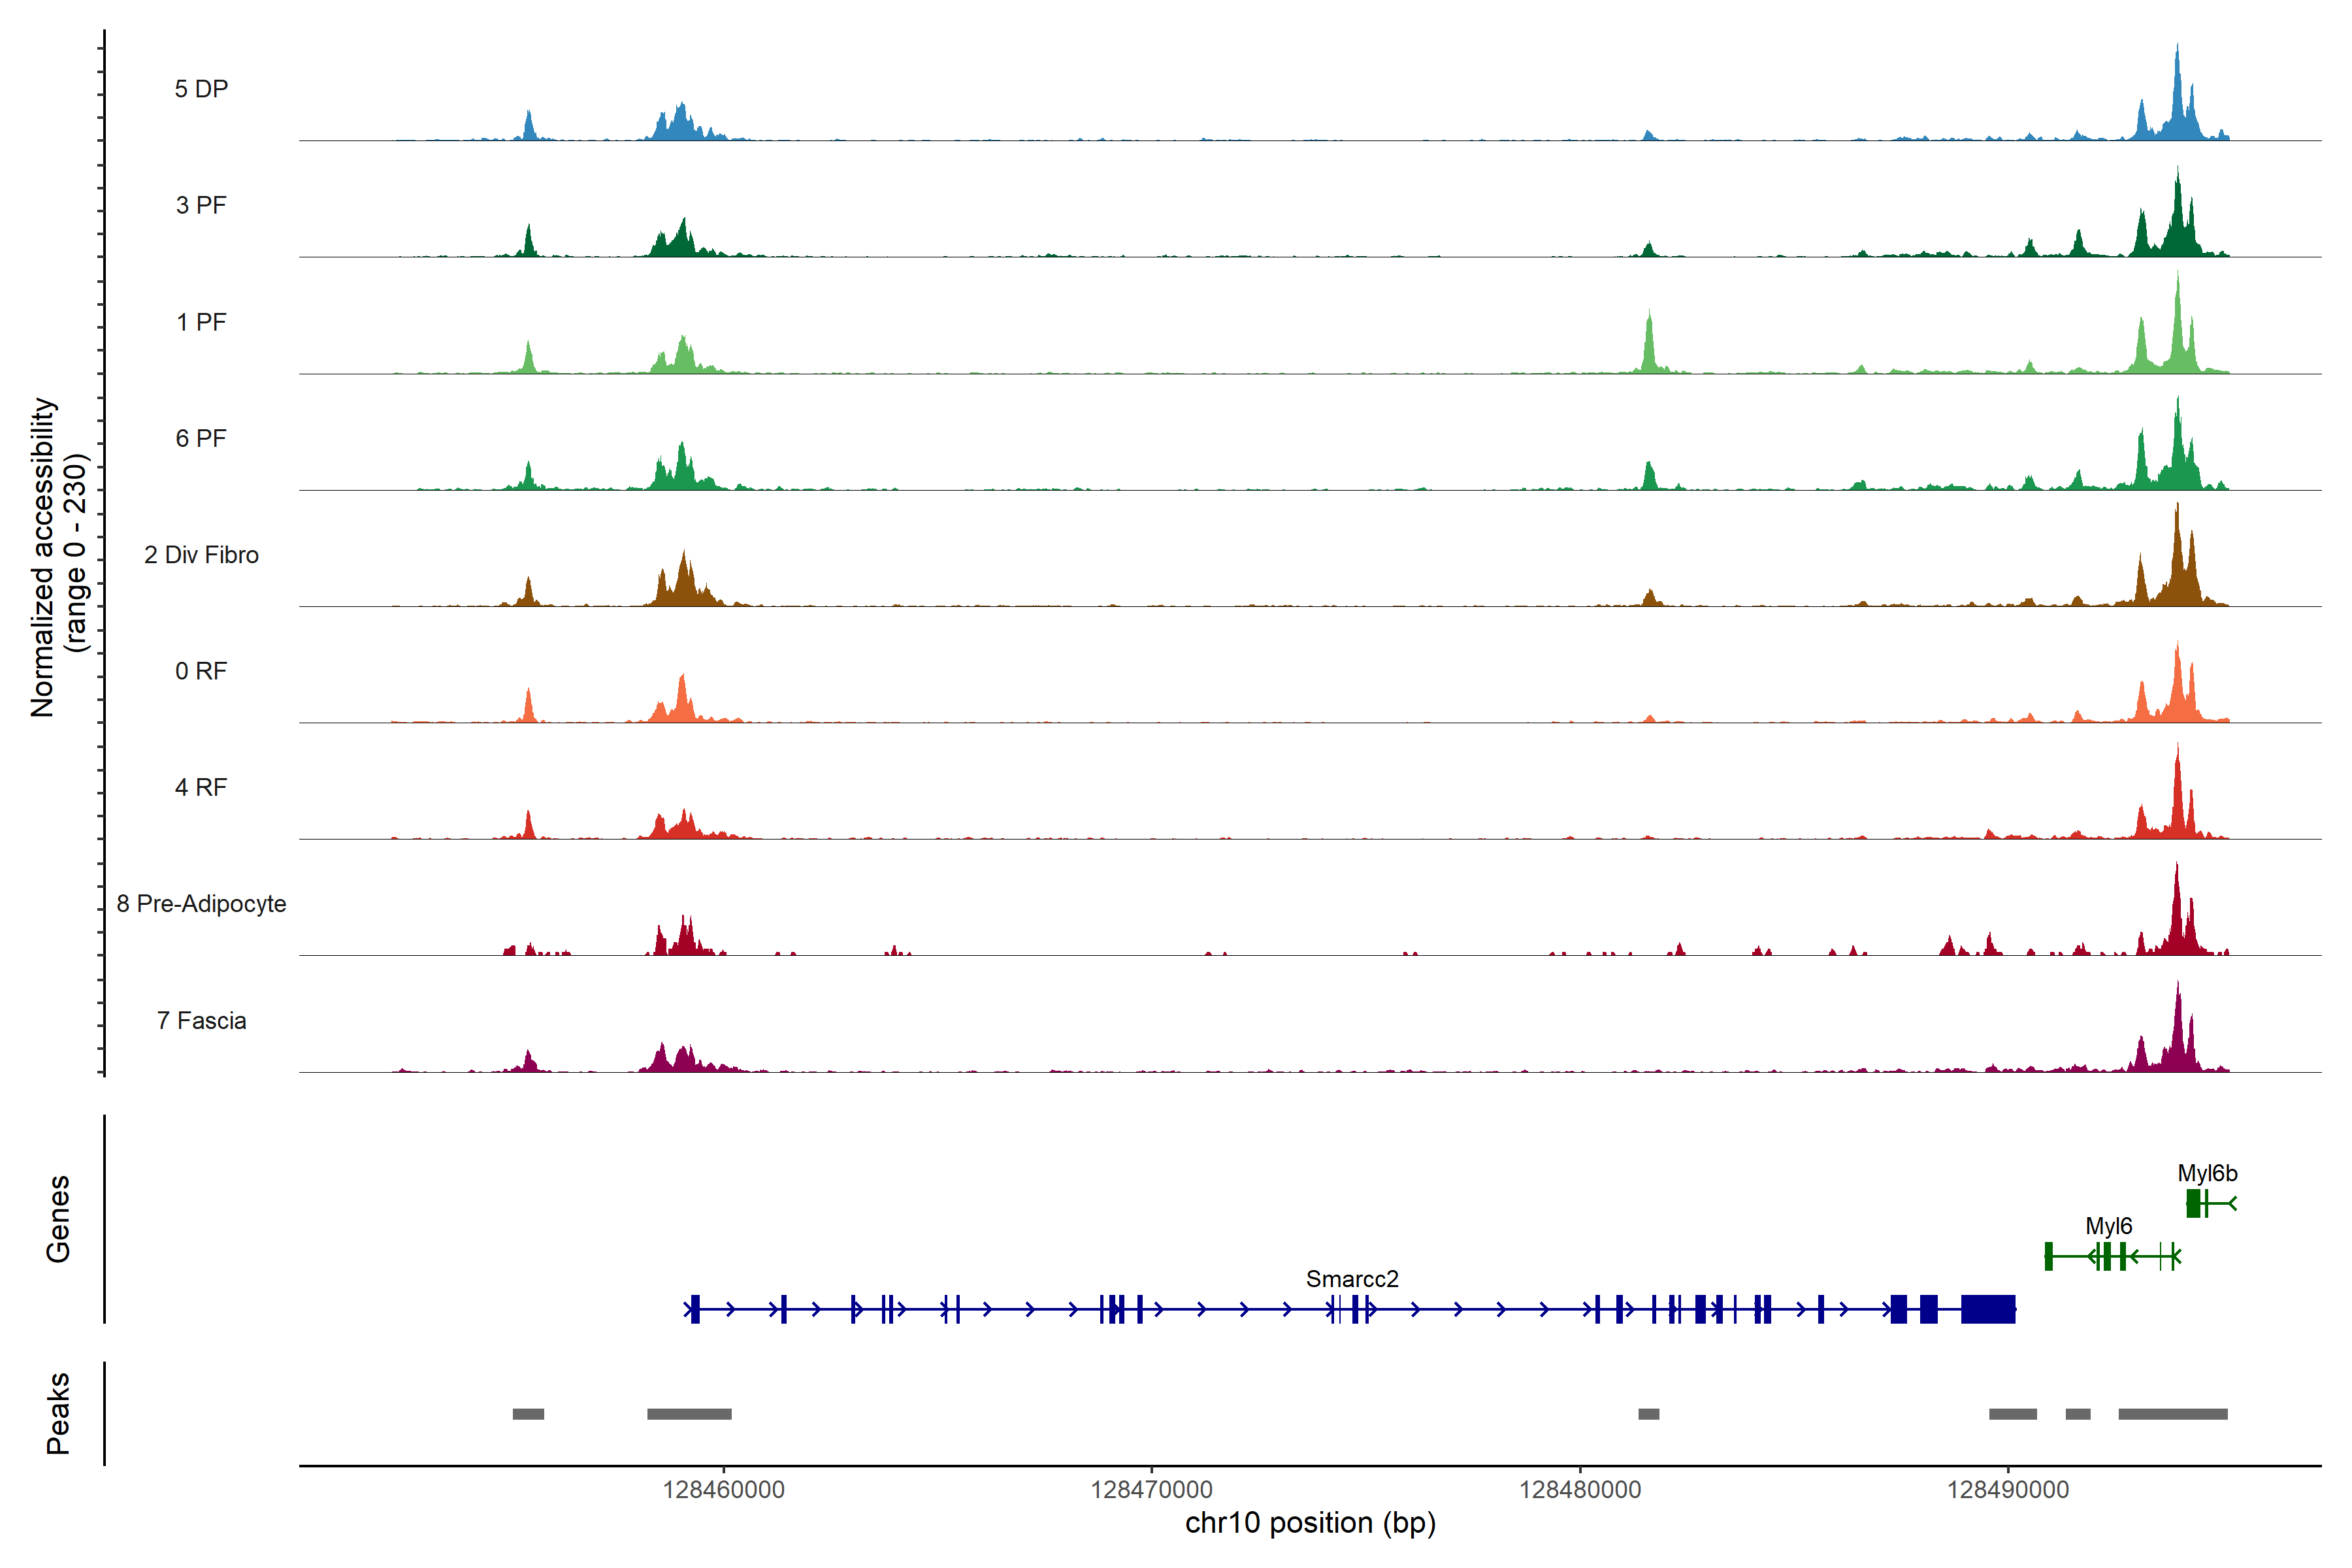Click the Myl6b gene label
Screen dimensions: 2352x1568
[x=2207, y=1173]
